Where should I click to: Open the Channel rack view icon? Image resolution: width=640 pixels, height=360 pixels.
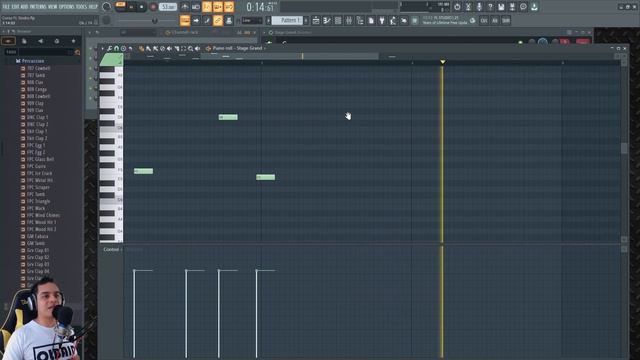click(x=338, y=20)
